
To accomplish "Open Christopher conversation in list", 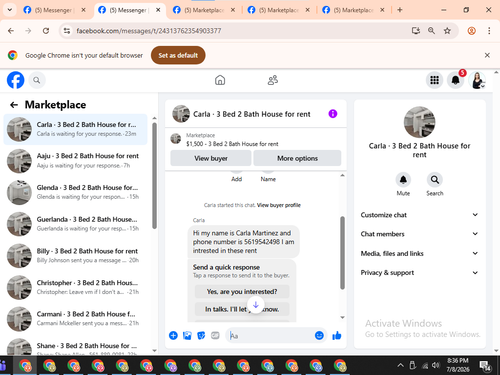I will [75, 287].
